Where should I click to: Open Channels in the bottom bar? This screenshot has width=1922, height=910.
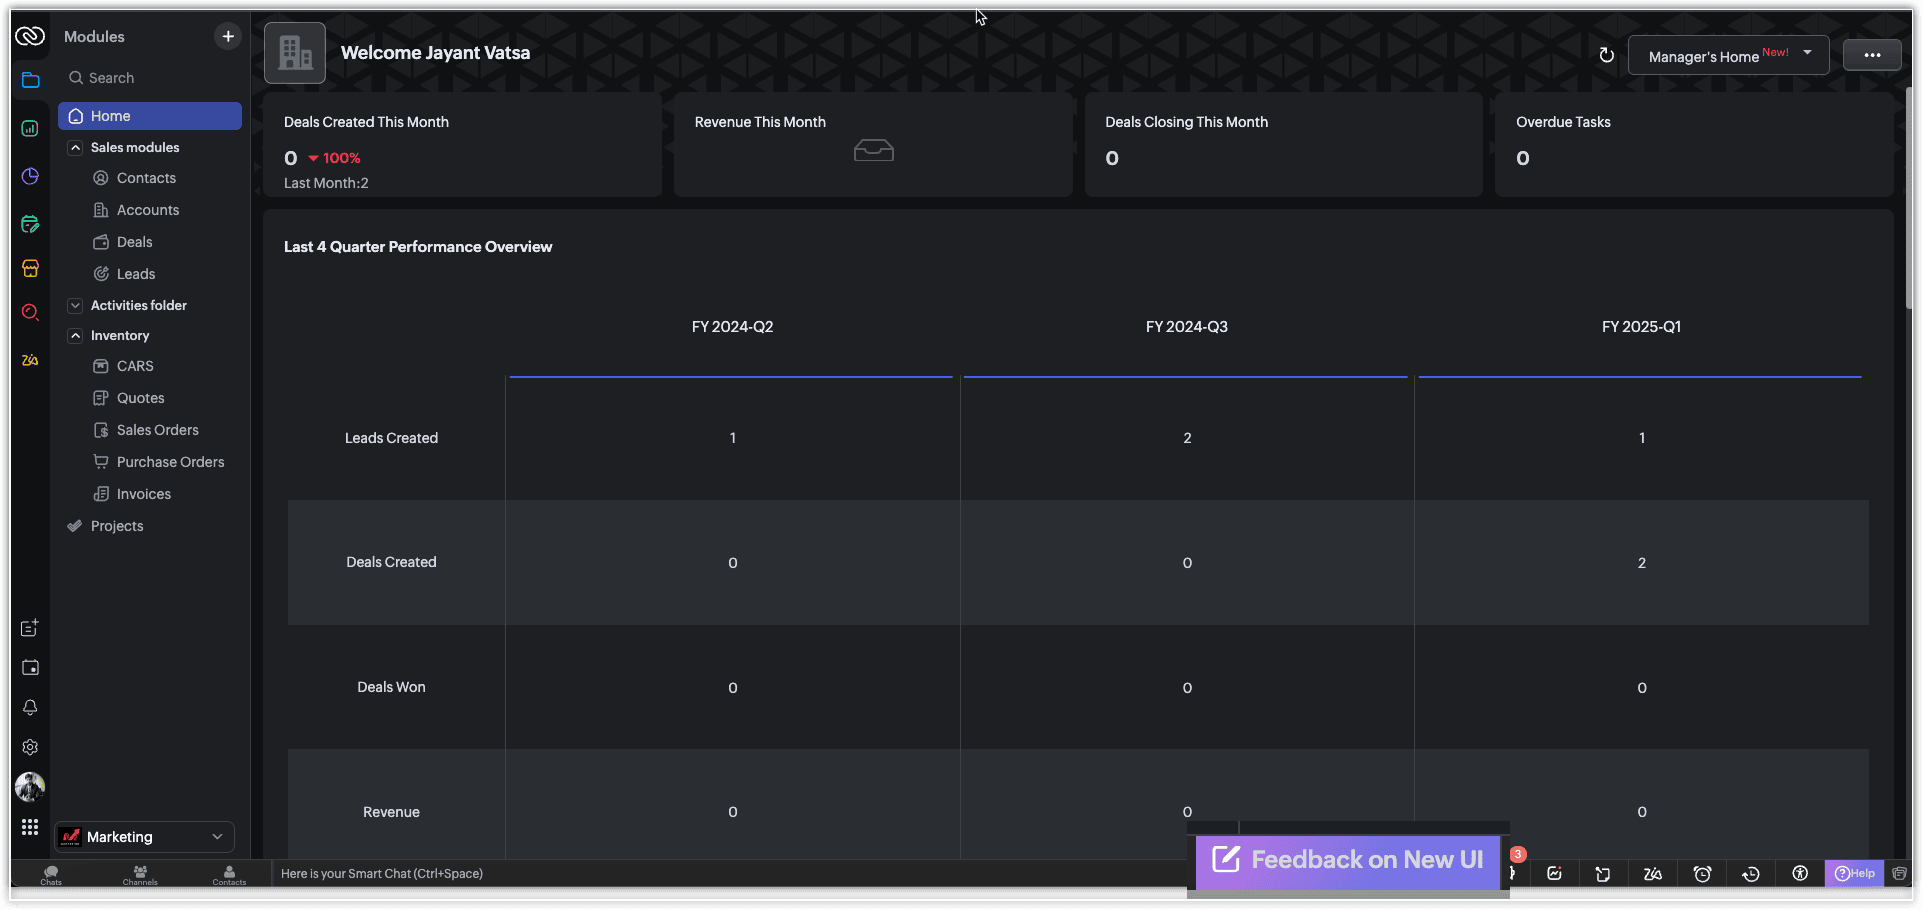point(140,875)
